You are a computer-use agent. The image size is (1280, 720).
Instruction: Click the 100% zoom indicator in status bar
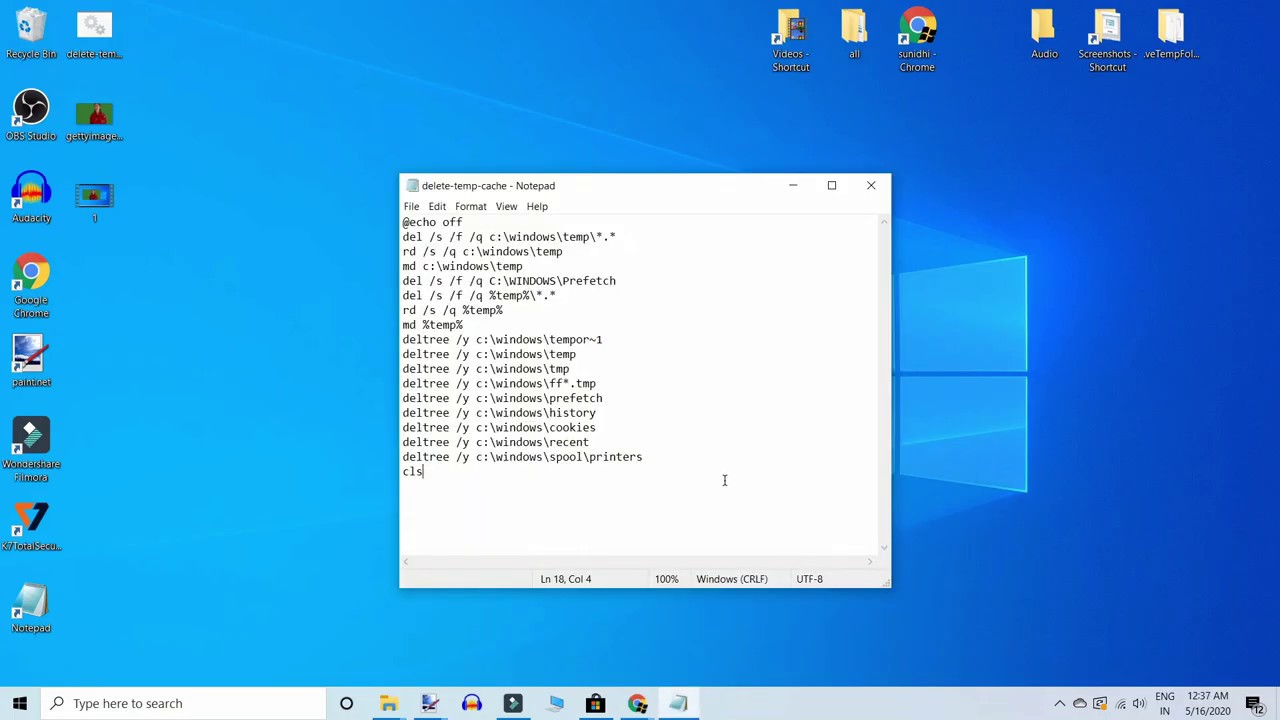(x=666, y=579)
